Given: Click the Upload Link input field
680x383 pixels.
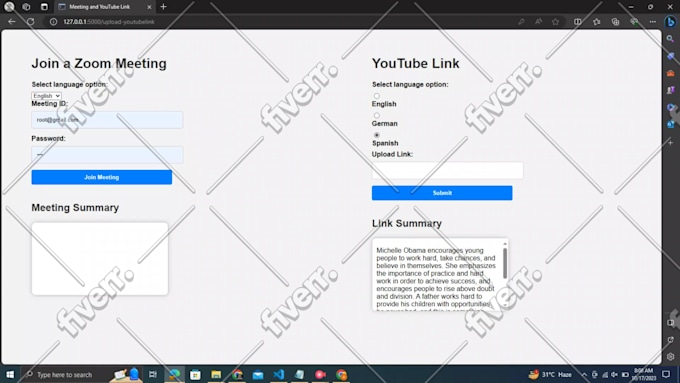Looking at the screenshot, I should pyautogui.click(x=448, y=170).
